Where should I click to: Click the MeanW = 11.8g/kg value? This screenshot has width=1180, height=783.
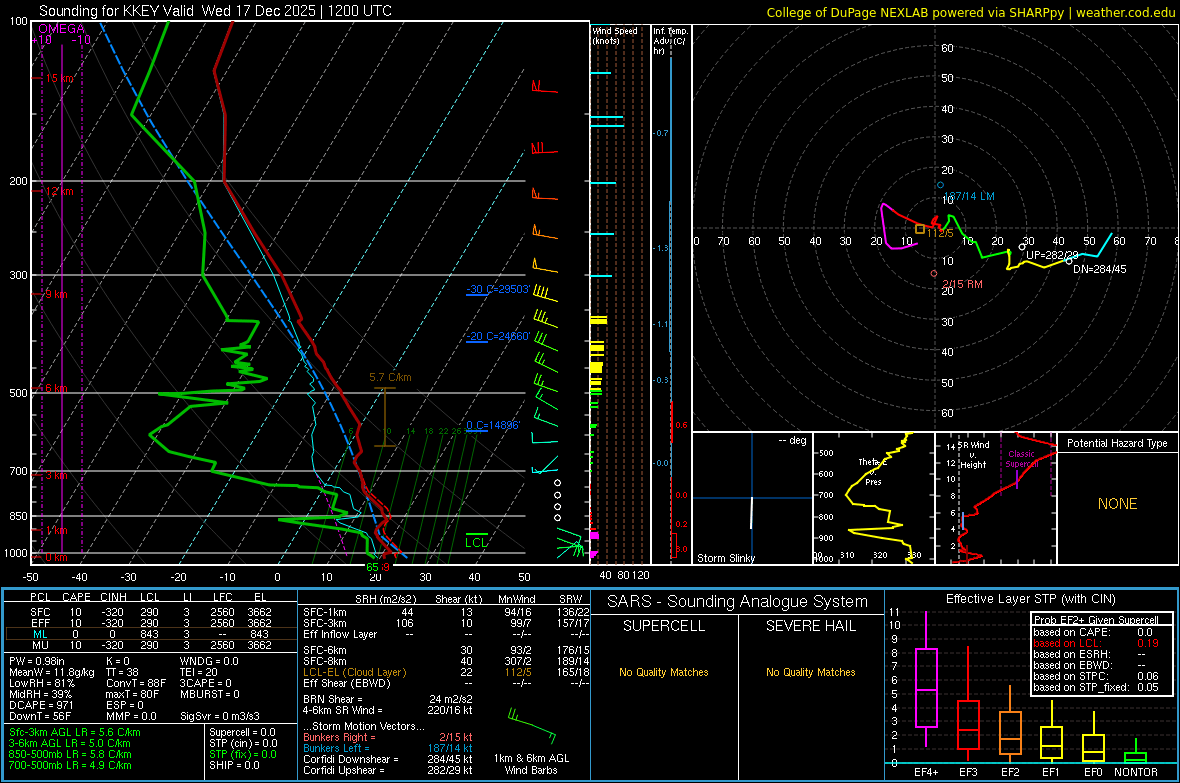point(52,672)
